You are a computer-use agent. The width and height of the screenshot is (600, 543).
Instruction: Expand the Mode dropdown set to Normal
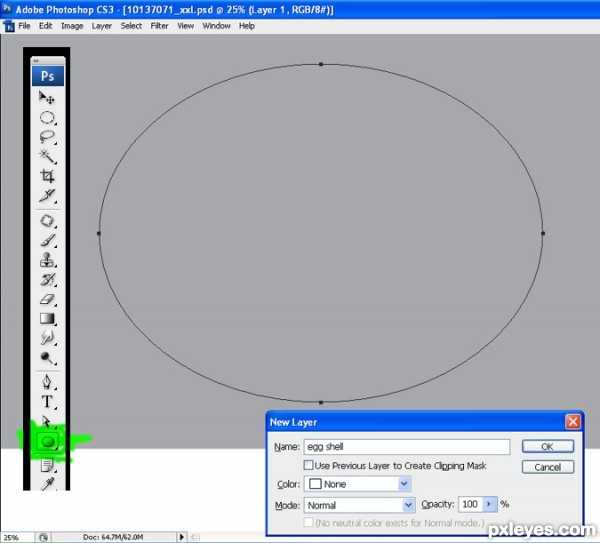coord(408,505)
